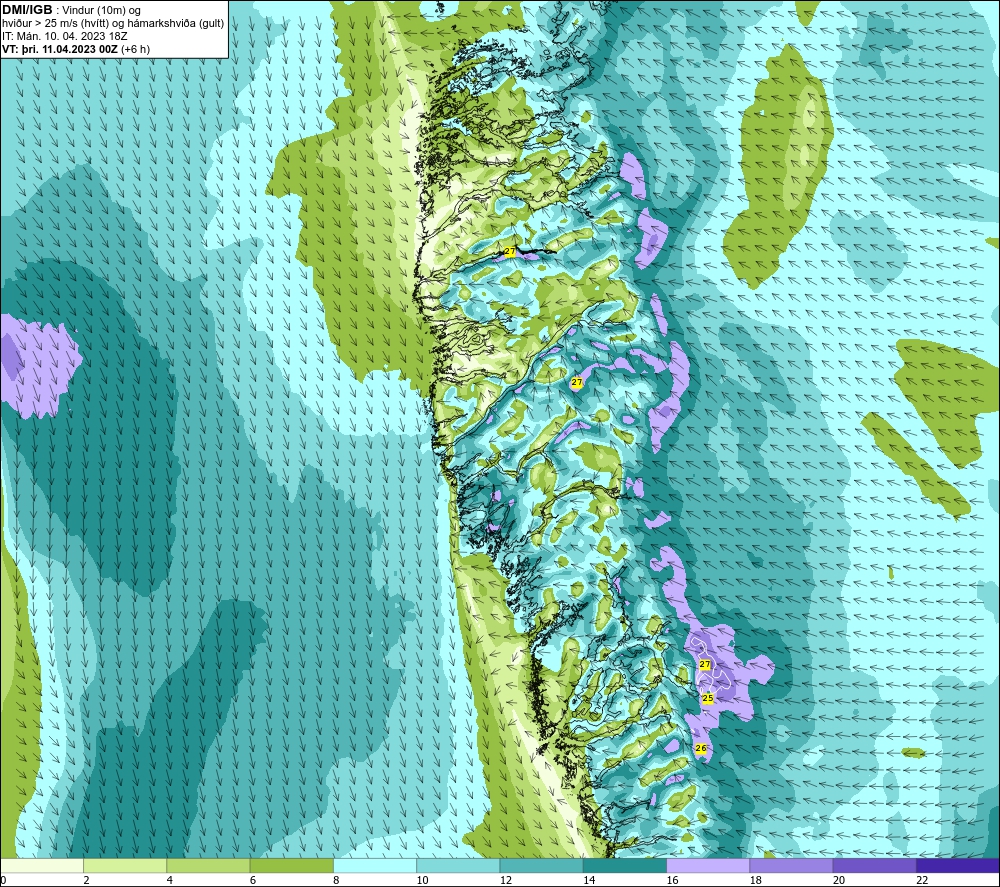
Task: Select the 'Vindur (10m) og' heading text
Action: coord(101,10)
